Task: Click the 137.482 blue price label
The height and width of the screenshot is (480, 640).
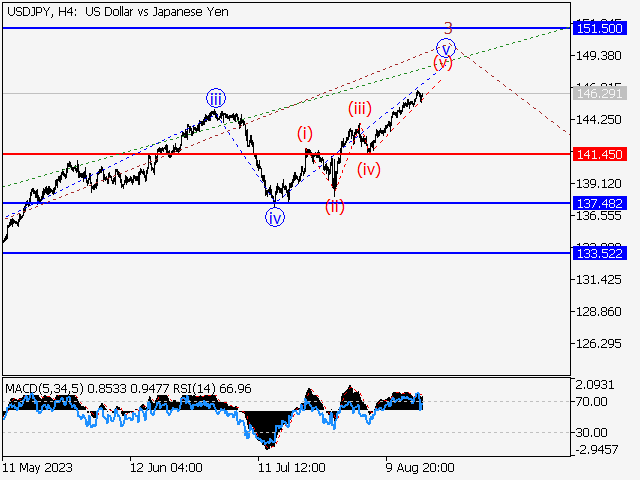Action: [x=599, y=203]
